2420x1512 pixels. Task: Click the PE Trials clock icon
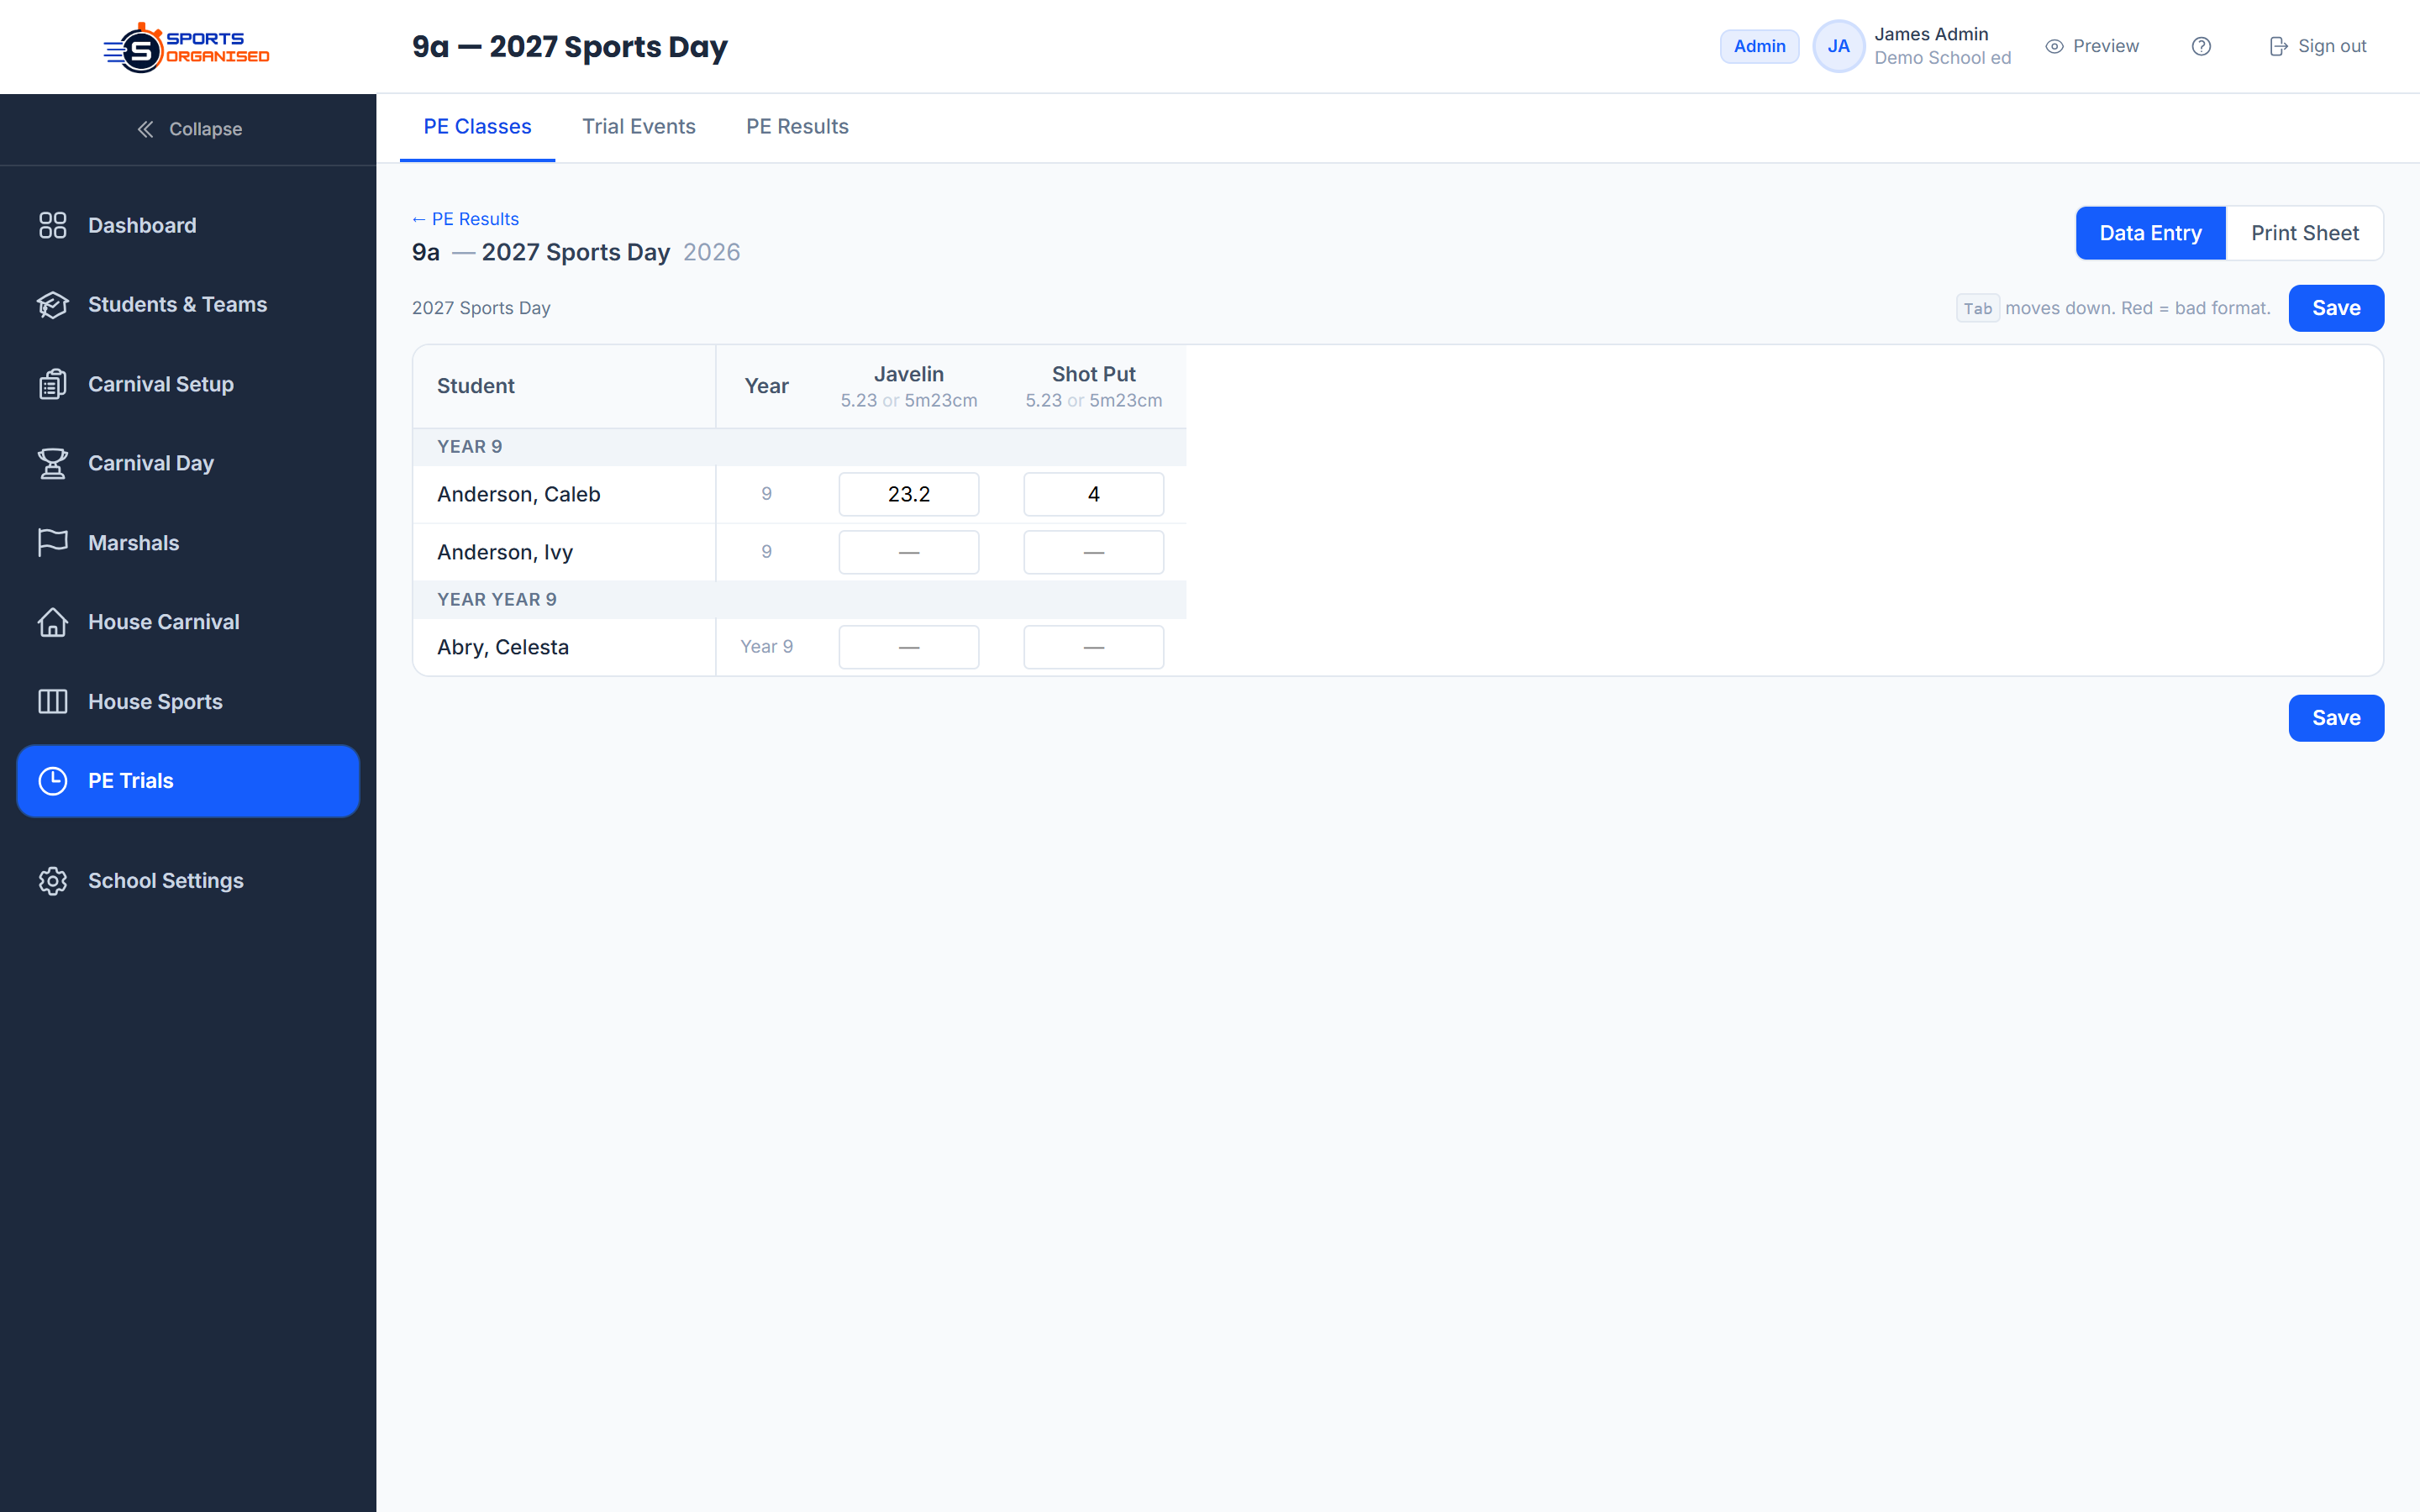[53, 781]
